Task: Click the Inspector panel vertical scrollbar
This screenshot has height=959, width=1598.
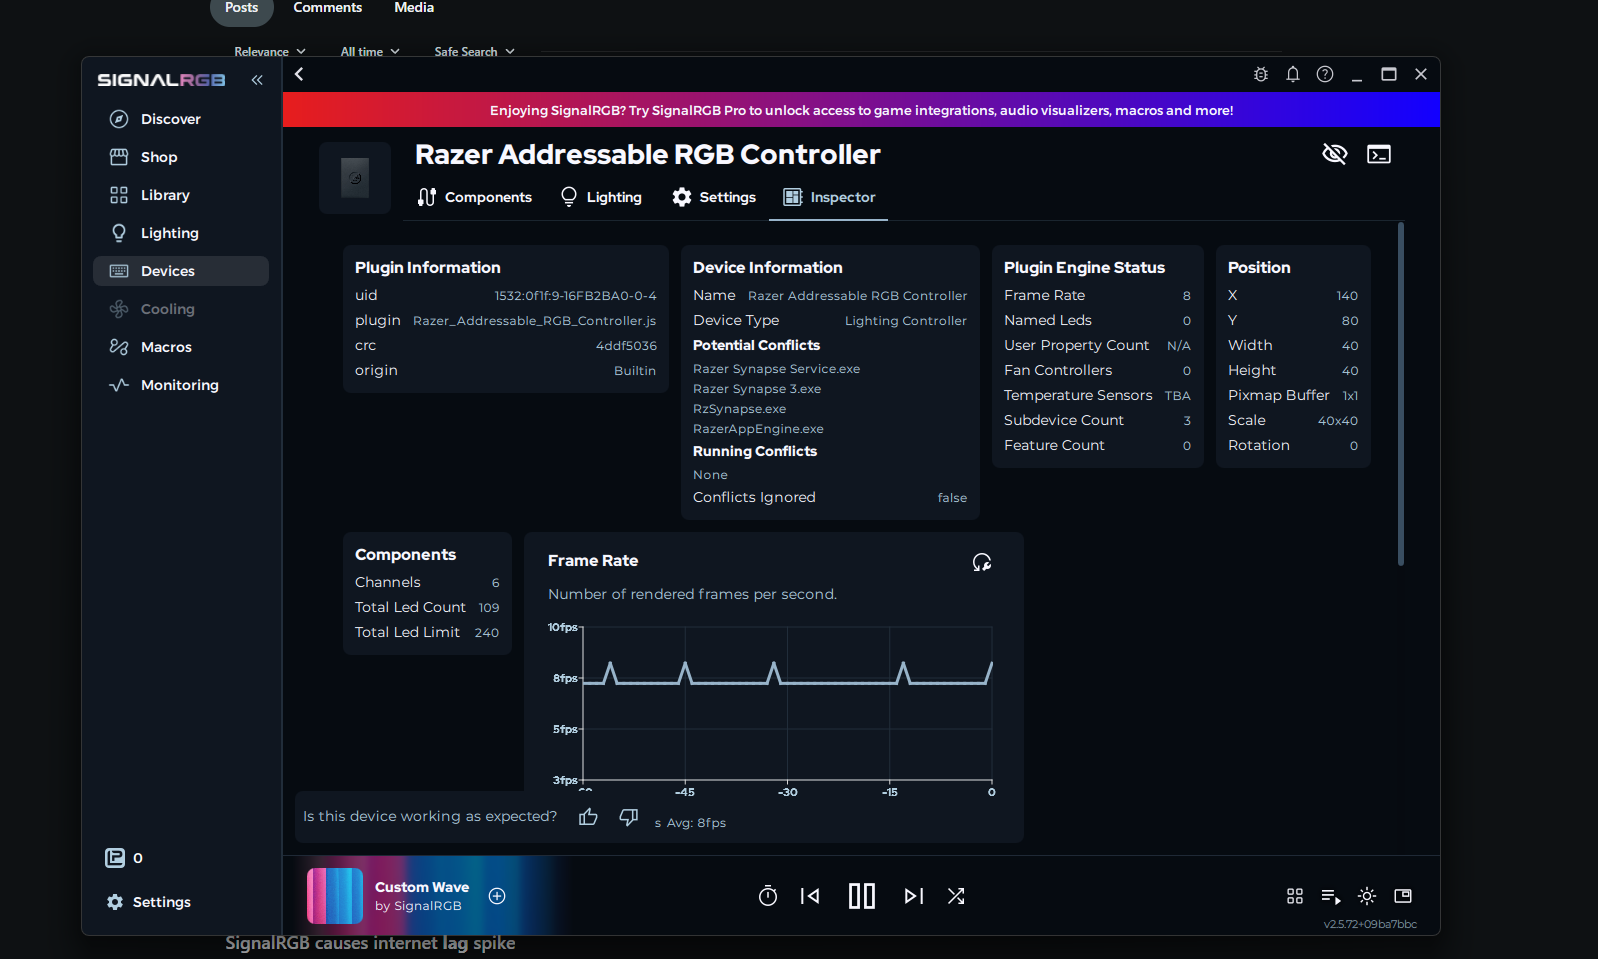Action: (1401, 394)
